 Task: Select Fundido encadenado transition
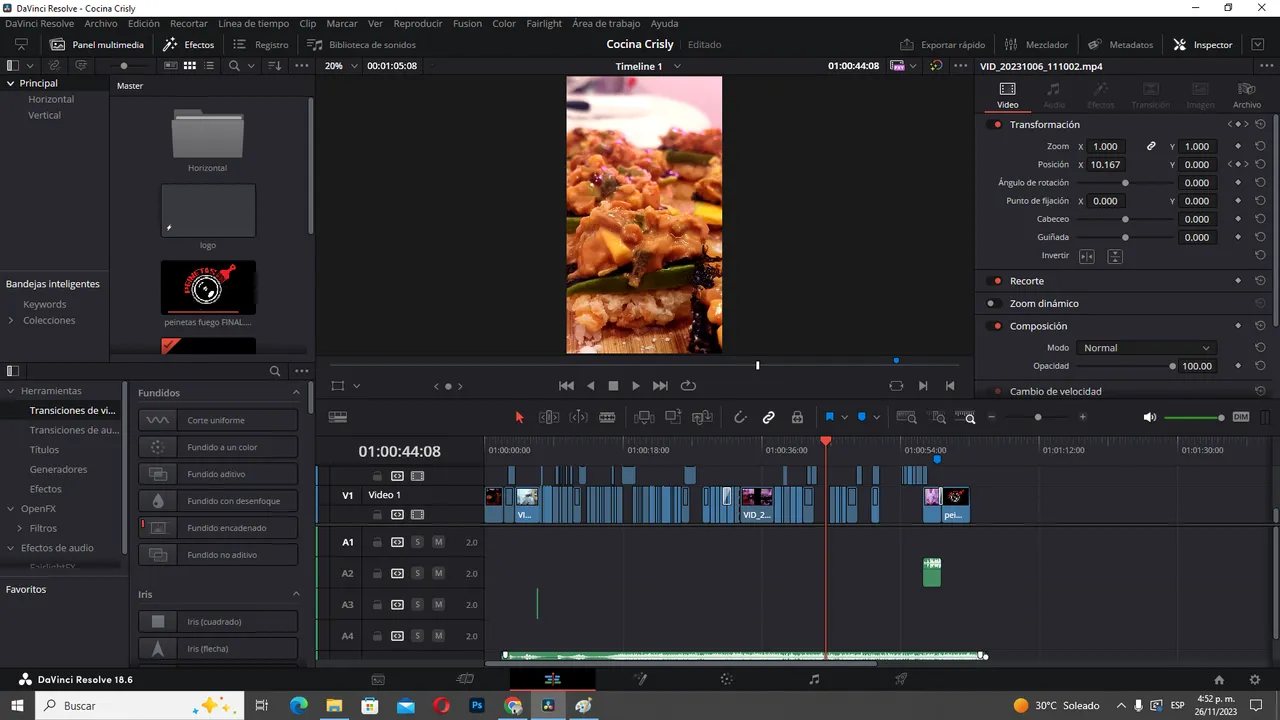[x=218, y=527]
